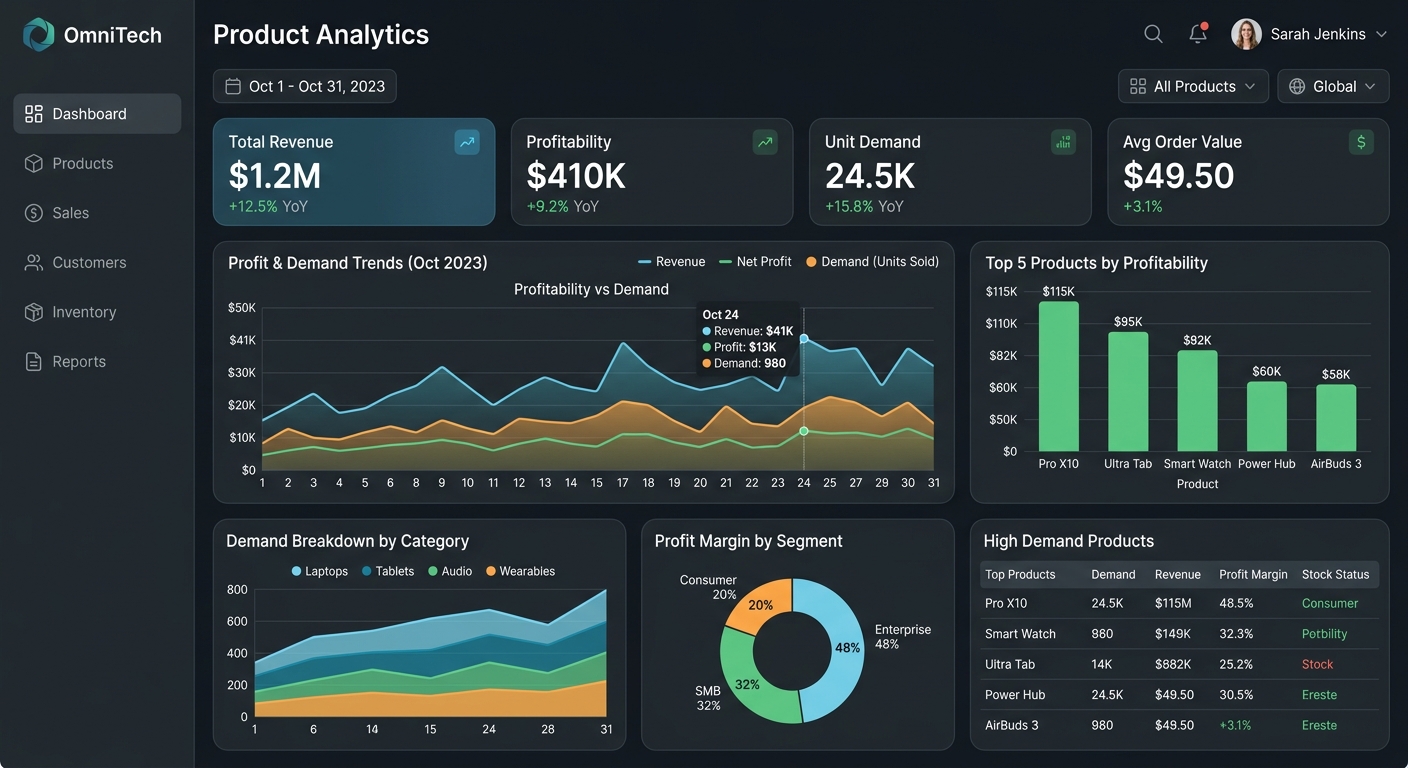Toggle the Revenue series in chart legend
Viewport: 1408px width, 768px height.
pos(672,262)
